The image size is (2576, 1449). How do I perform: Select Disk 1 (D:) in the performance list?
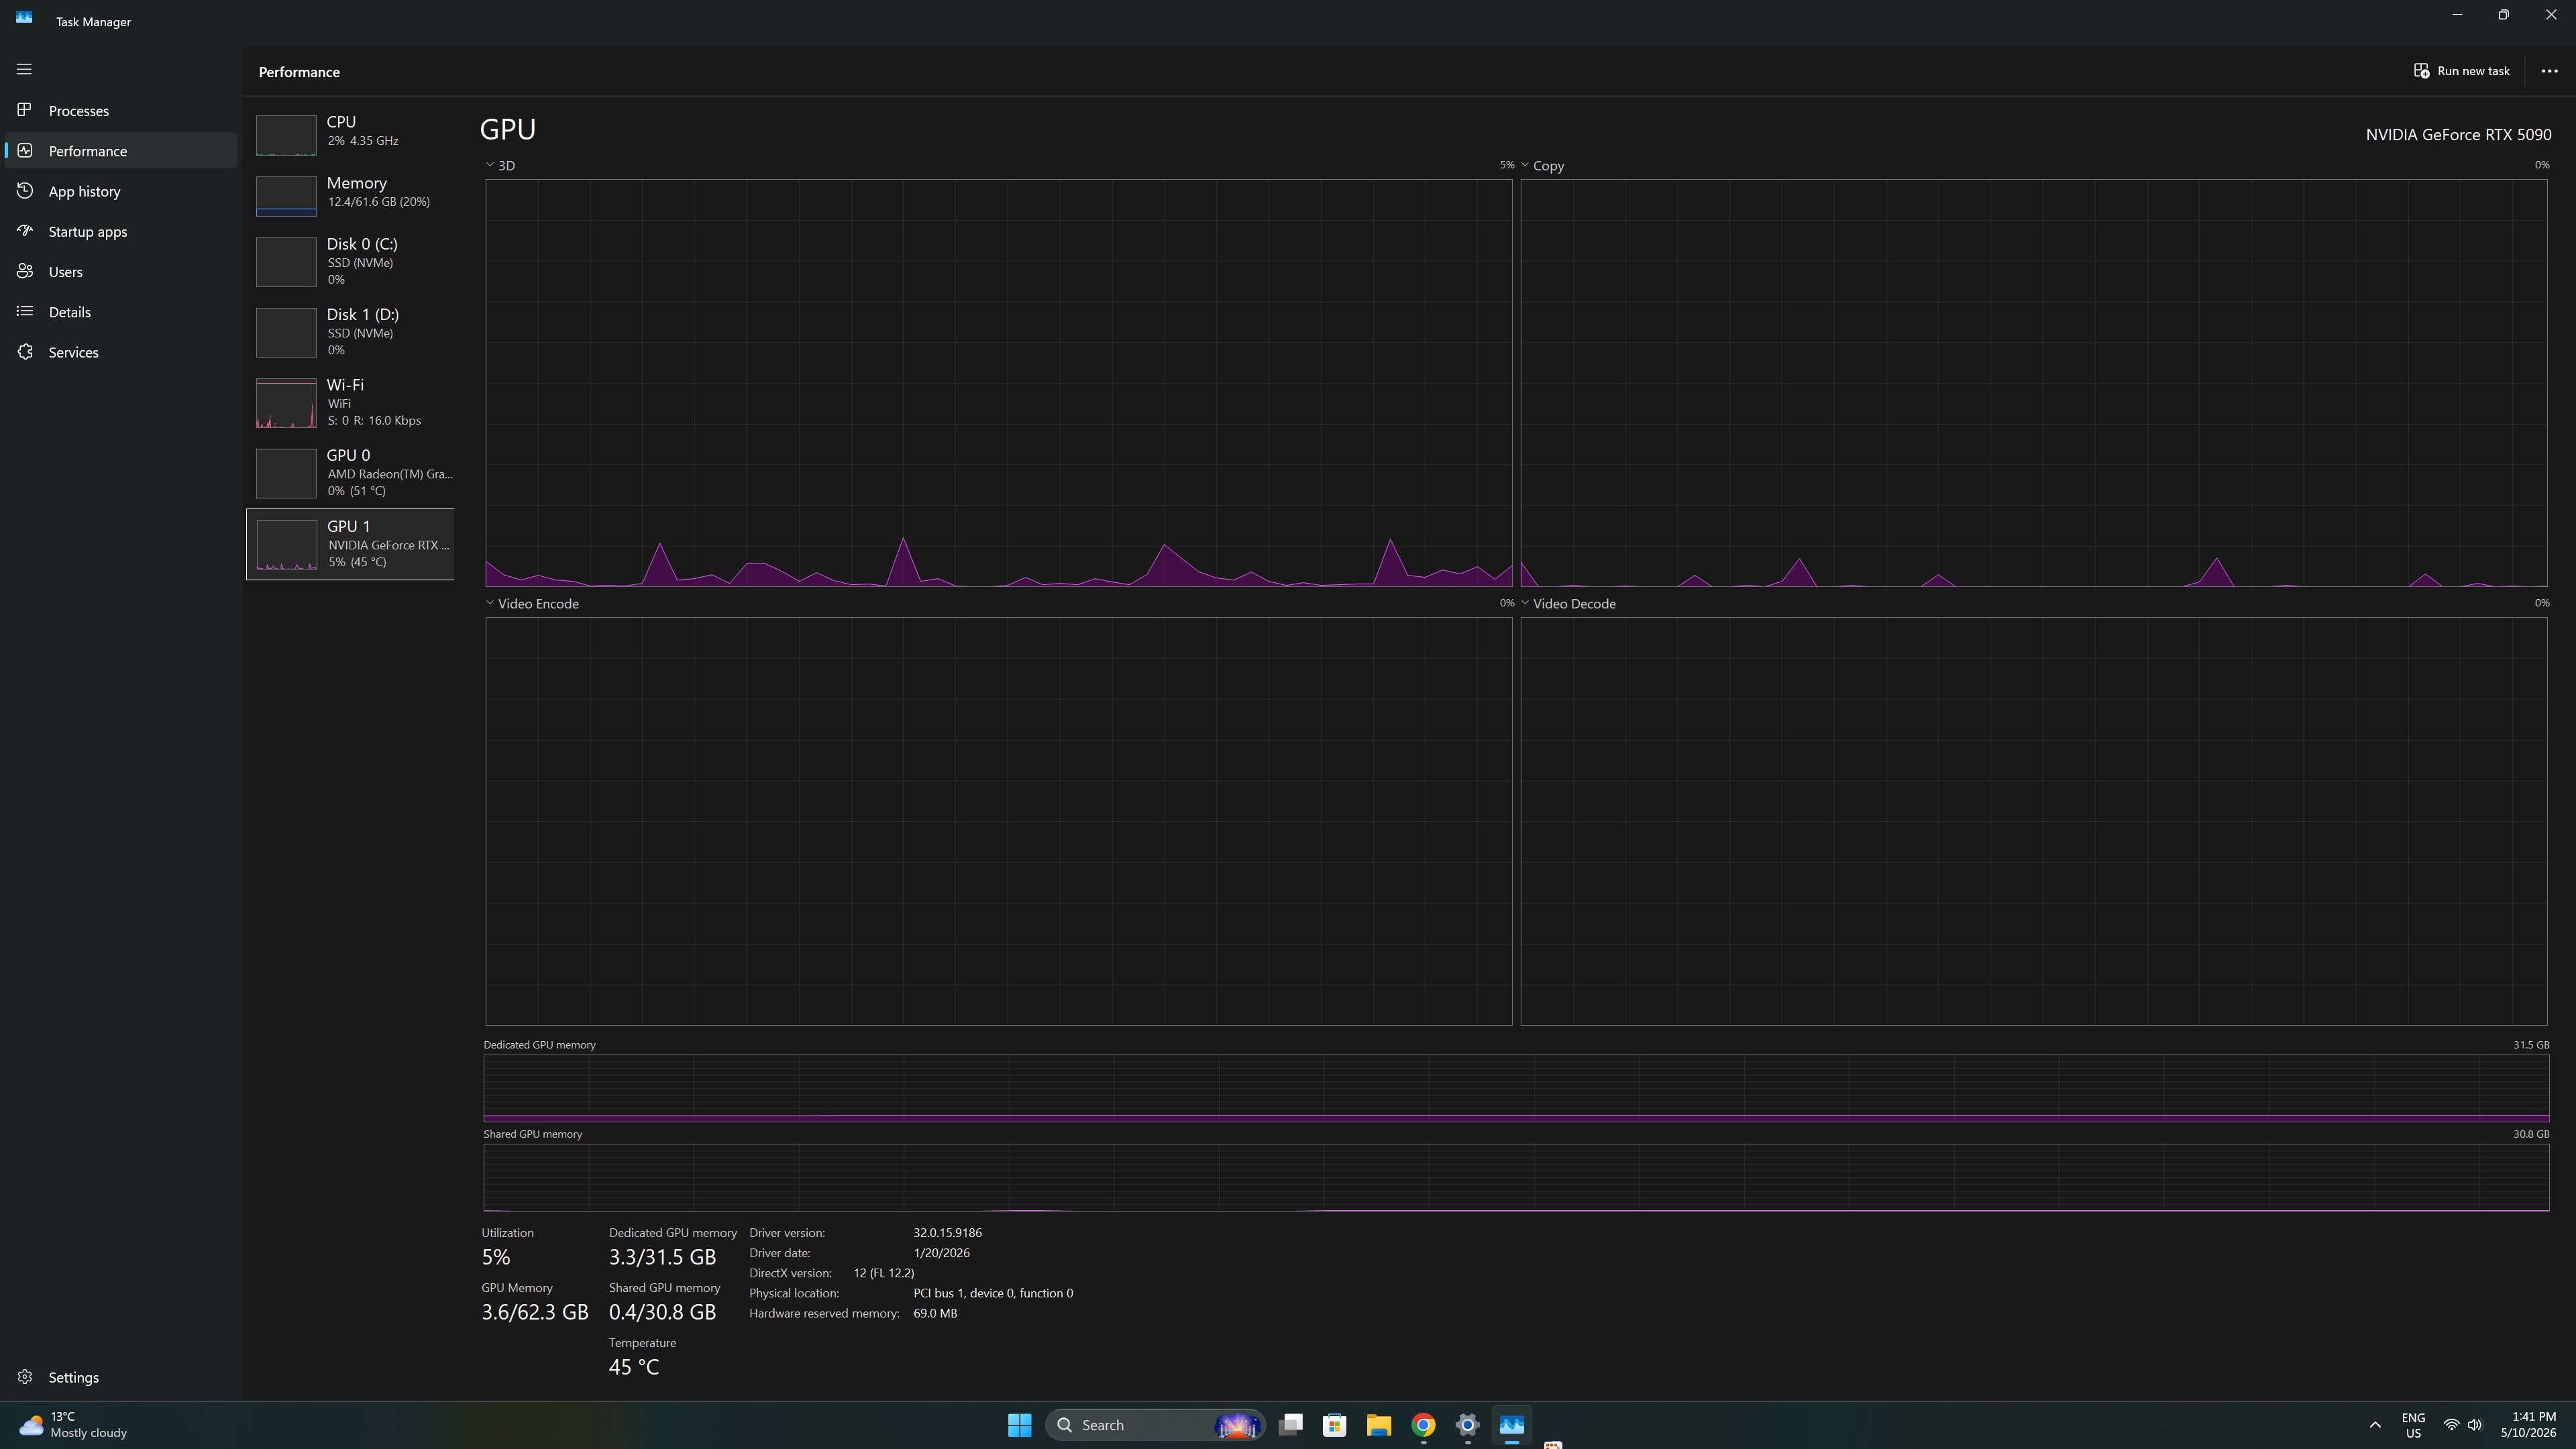click(350, 332)
